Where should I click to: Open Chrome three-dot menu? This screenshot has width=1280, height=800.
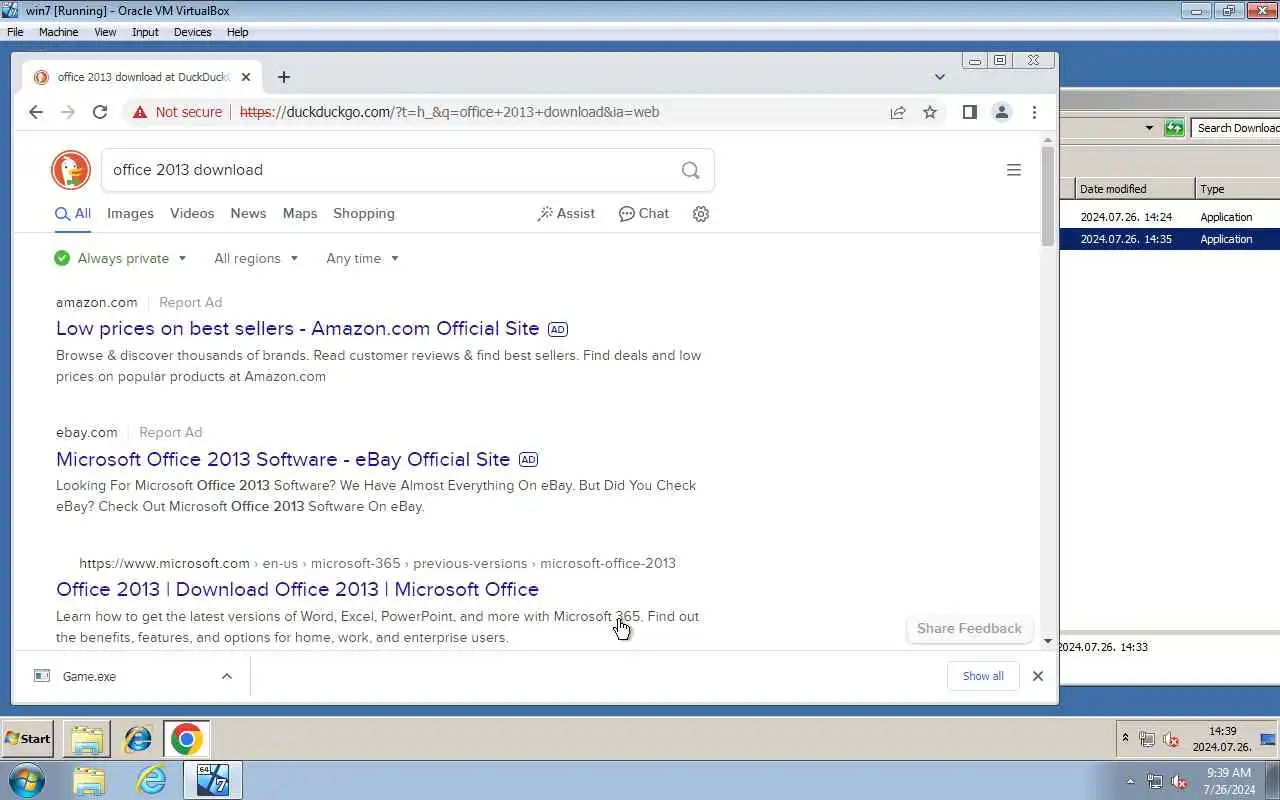click(x=1034, y=112)
